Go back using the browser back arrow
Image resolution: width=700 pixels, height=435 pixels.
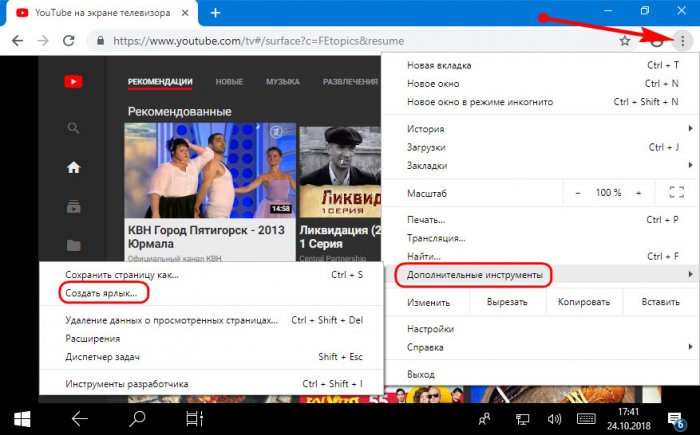tap(17, 41)
